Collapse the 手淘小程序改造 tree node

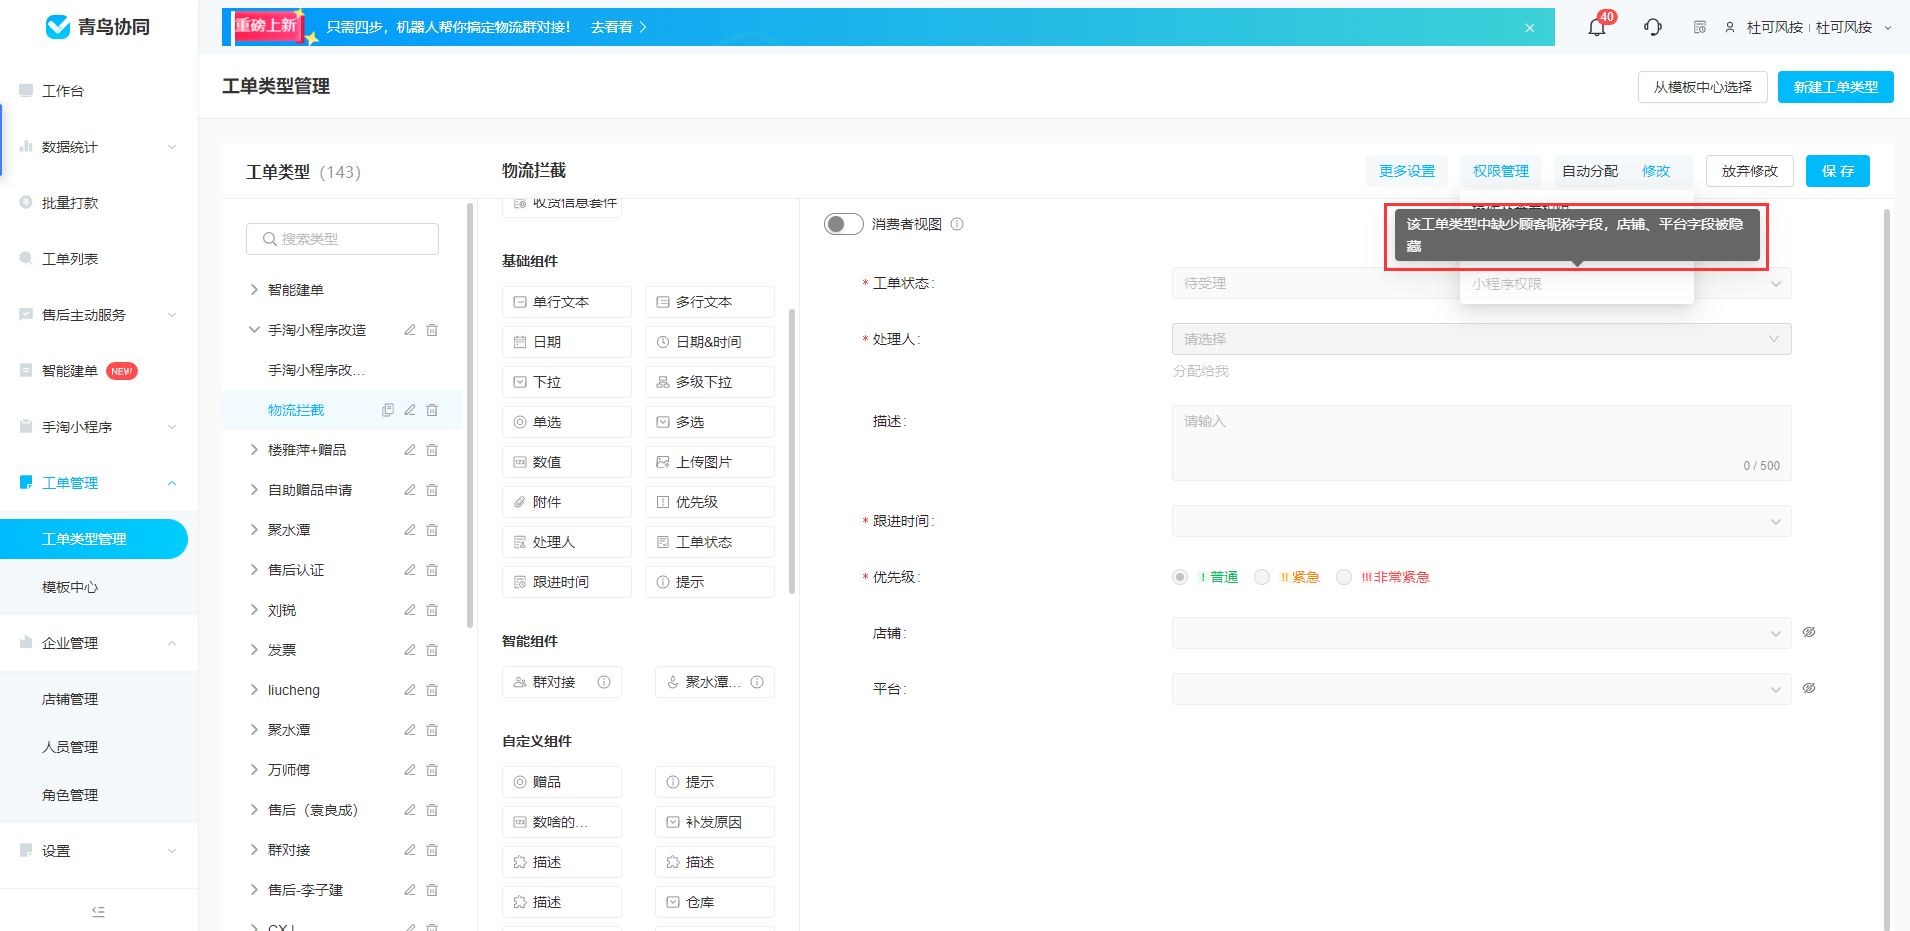click(x=254, y=330)
